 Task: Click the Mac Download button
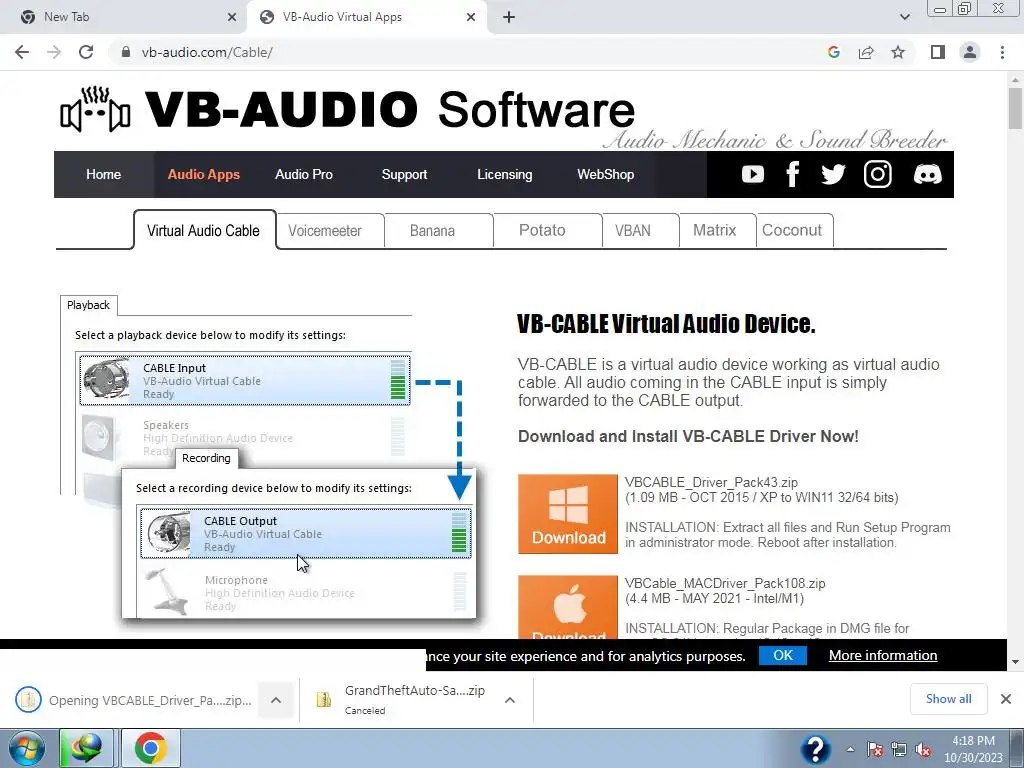pyautogui.click(x=568, y=607)
